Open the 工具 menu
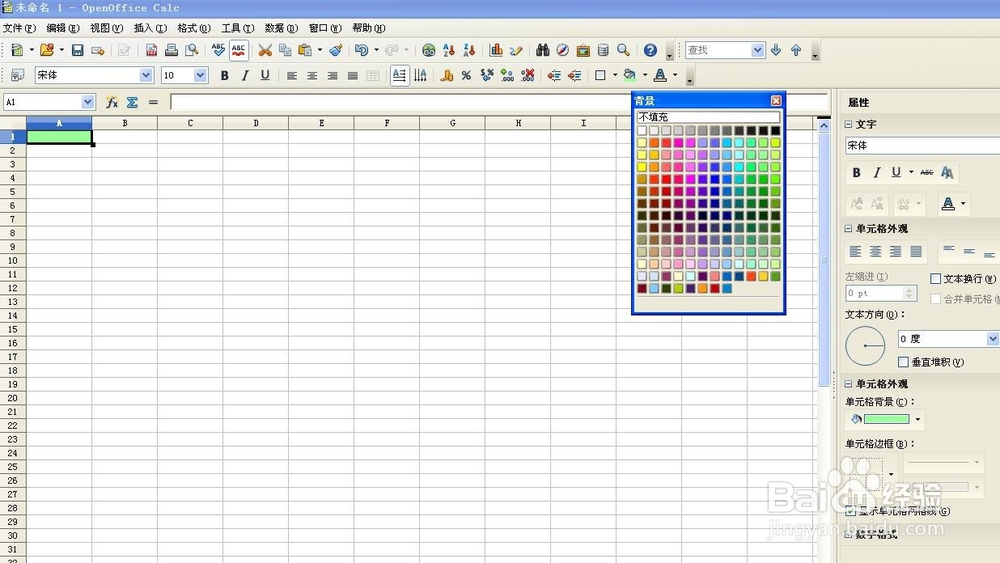 [237, 28]
